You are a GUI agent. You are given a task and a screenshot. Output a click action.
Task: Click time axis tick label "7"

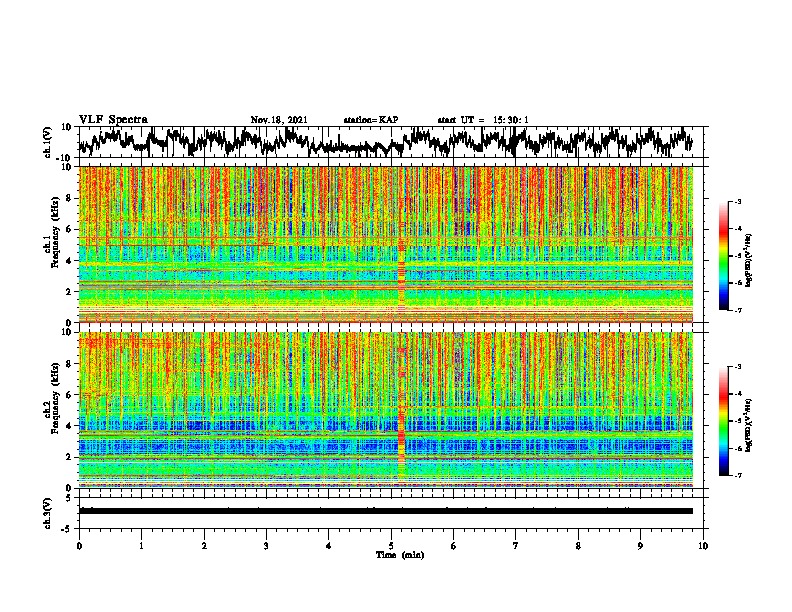(516, 546)
